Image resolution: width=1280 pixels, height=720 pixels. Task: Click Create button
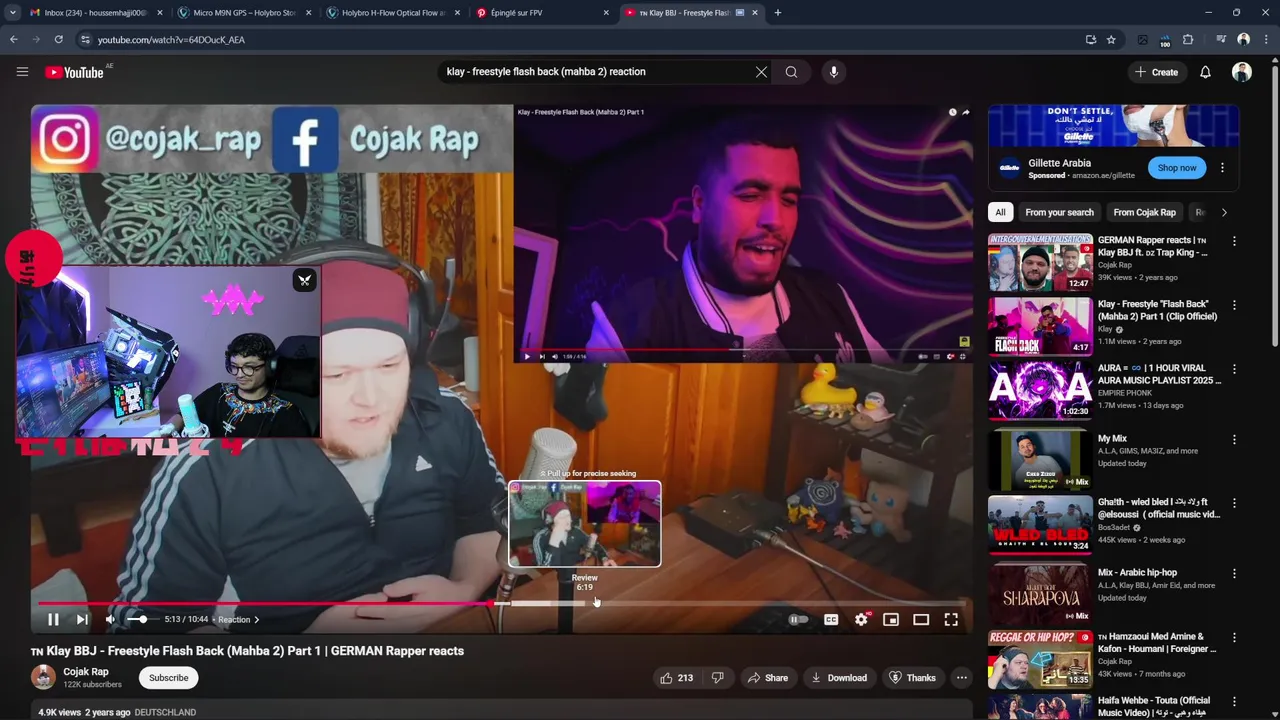1156,72
